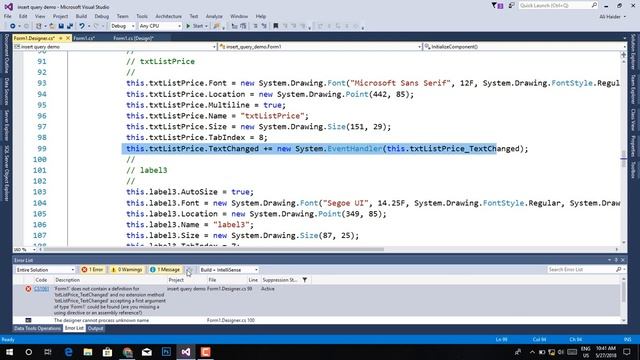Image resolution: width=640 pixels, height=360 pixels.
Task: Toggle the bookmark icon in toolbar
Action: (x=276, y=26)
